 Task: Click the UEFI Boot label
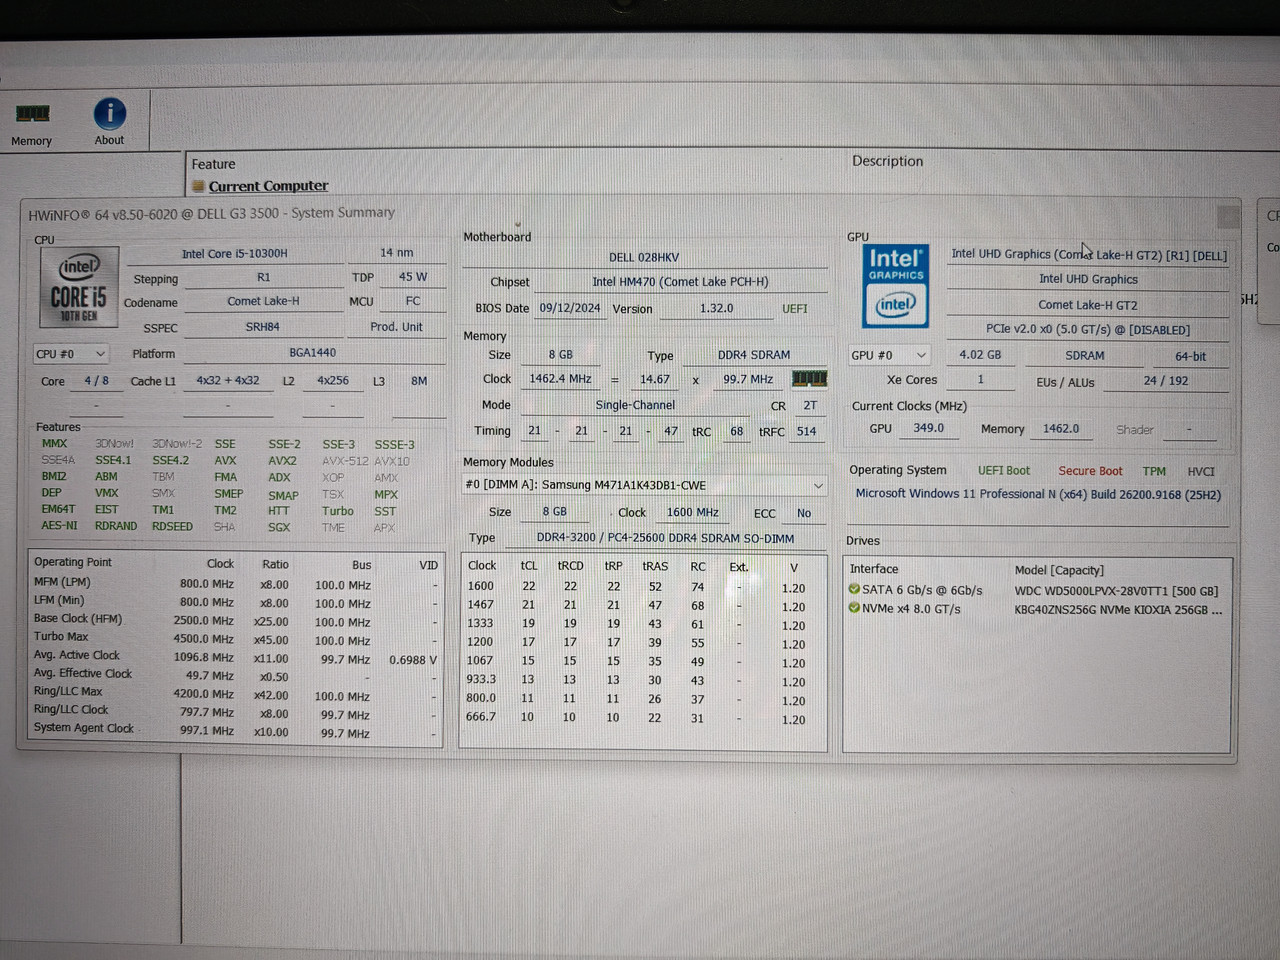[1004, 471]
